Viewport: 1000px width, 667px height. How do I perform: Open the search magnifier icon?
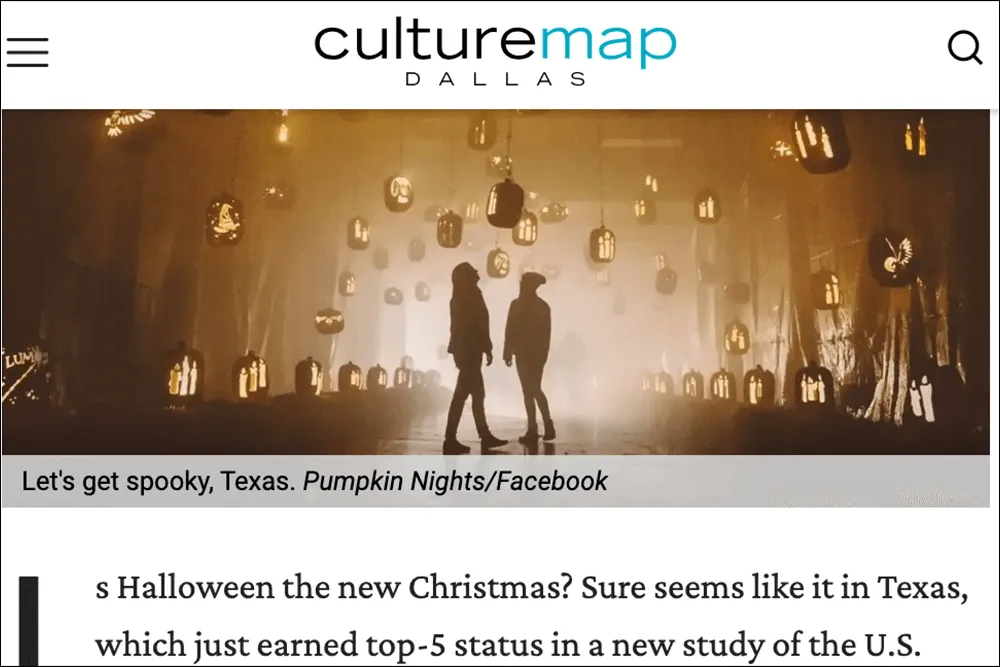point(964,48)
